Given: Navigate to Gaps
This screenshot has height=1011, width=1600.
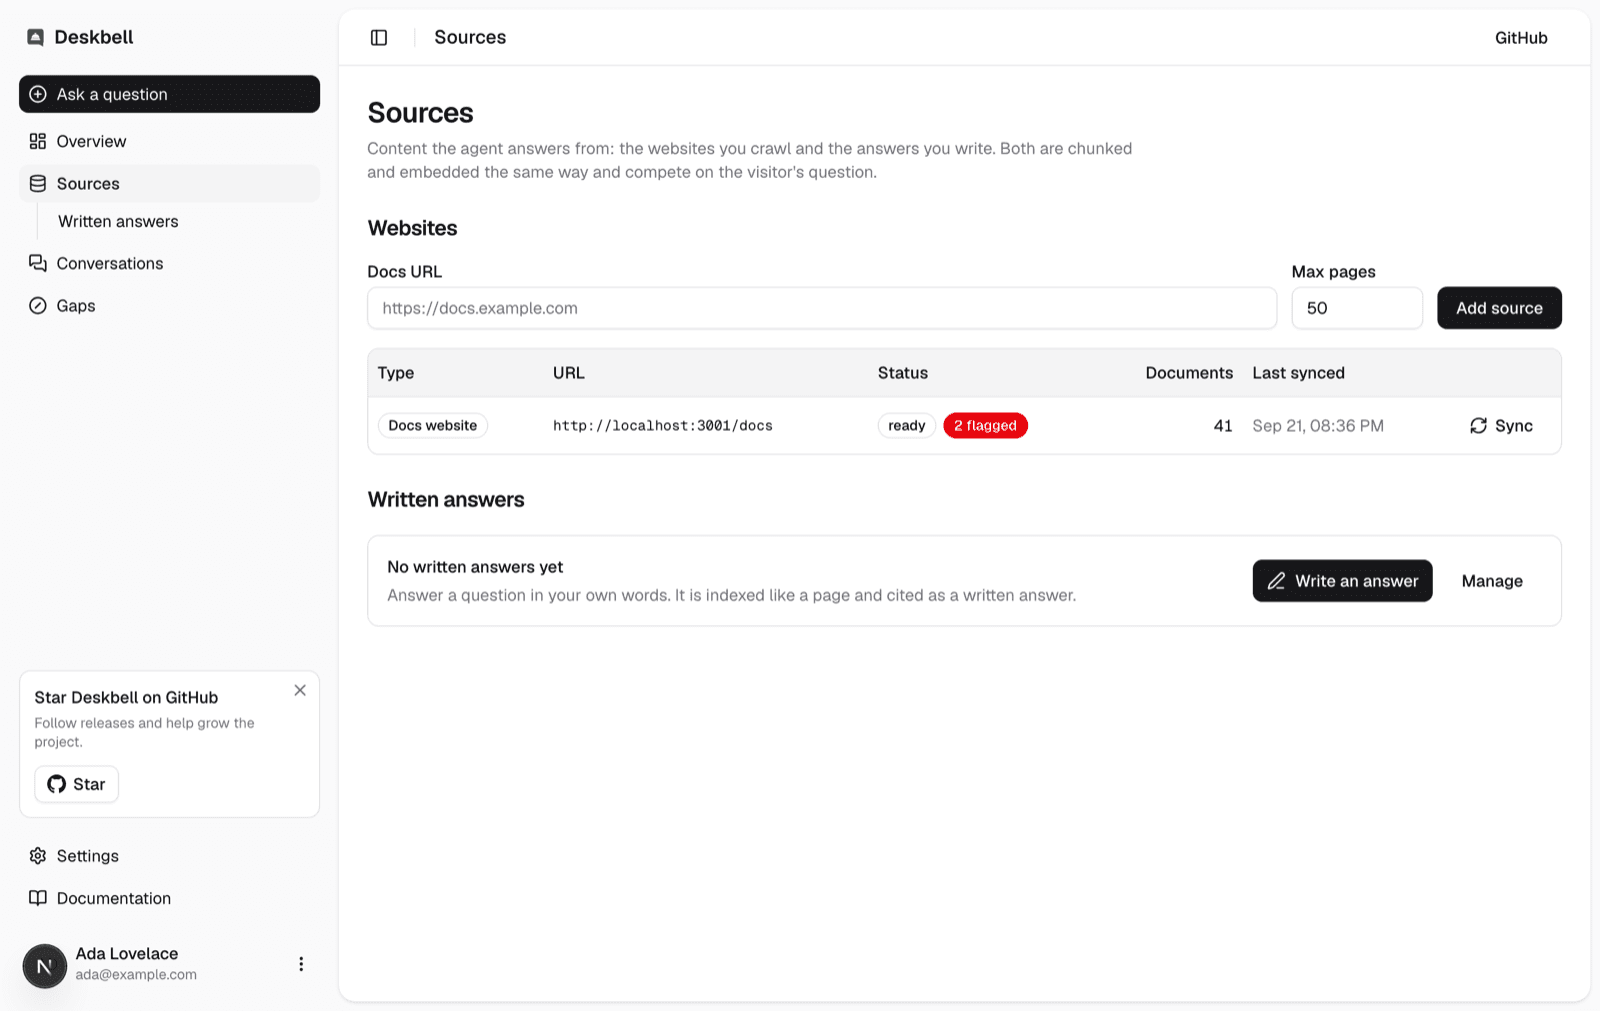Looking at the screenshot, I should (169, 306).
